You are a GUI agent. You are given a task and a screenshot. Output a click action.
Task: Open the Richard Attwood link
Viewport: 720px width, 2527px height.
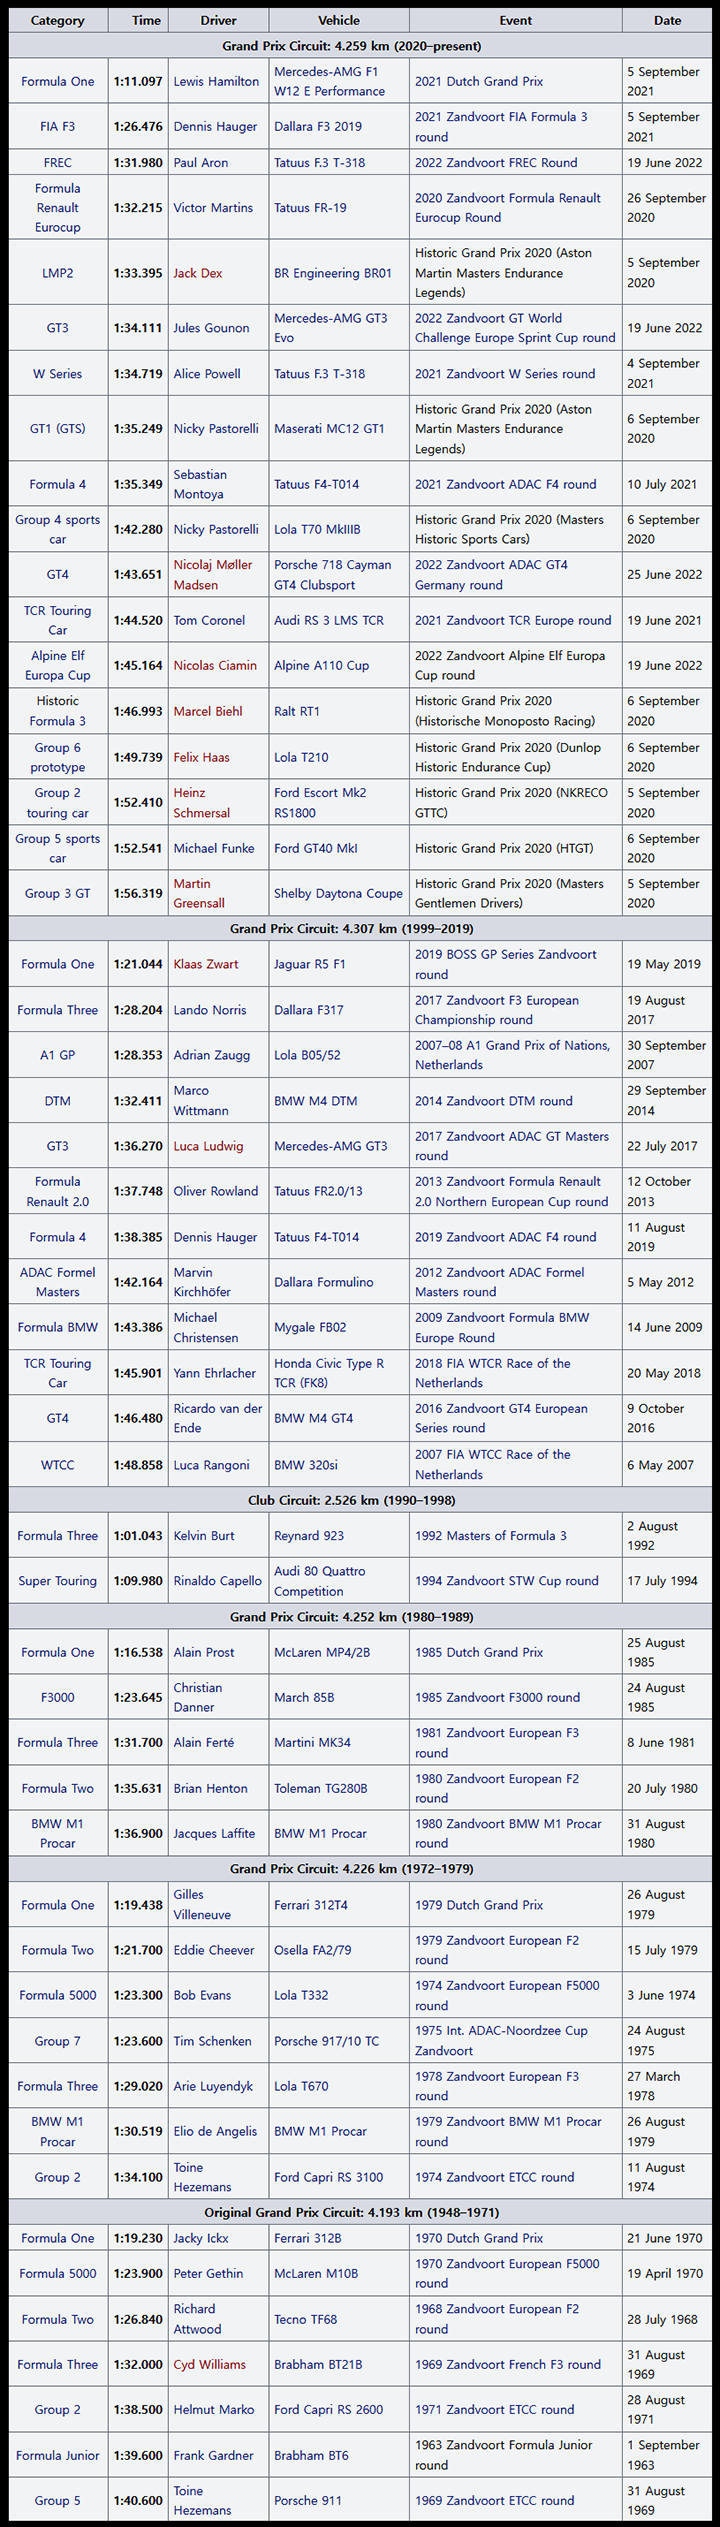[x=198, y=2320]
